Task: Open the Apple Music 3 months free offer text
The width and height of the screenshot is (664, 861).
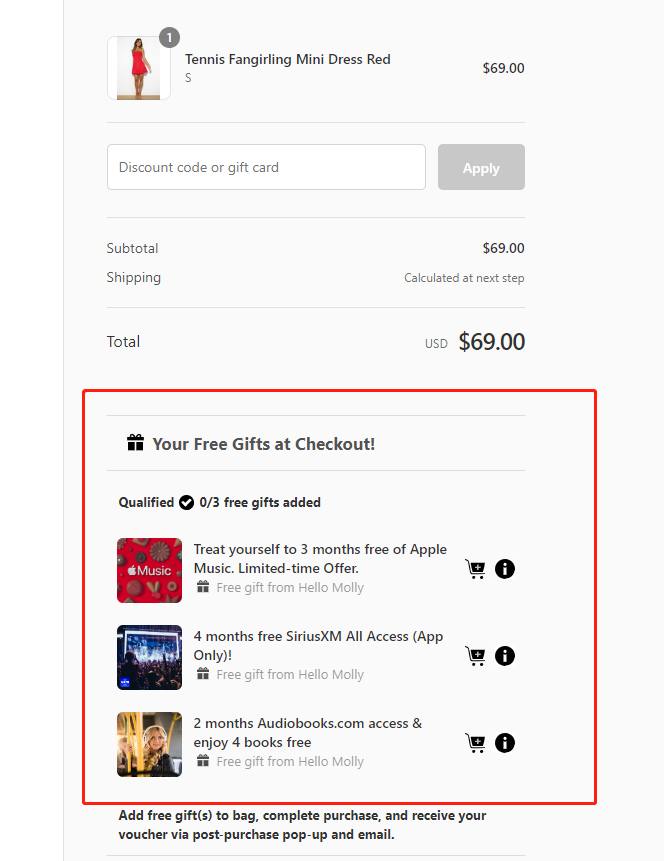Action: (x=320, y=558)
